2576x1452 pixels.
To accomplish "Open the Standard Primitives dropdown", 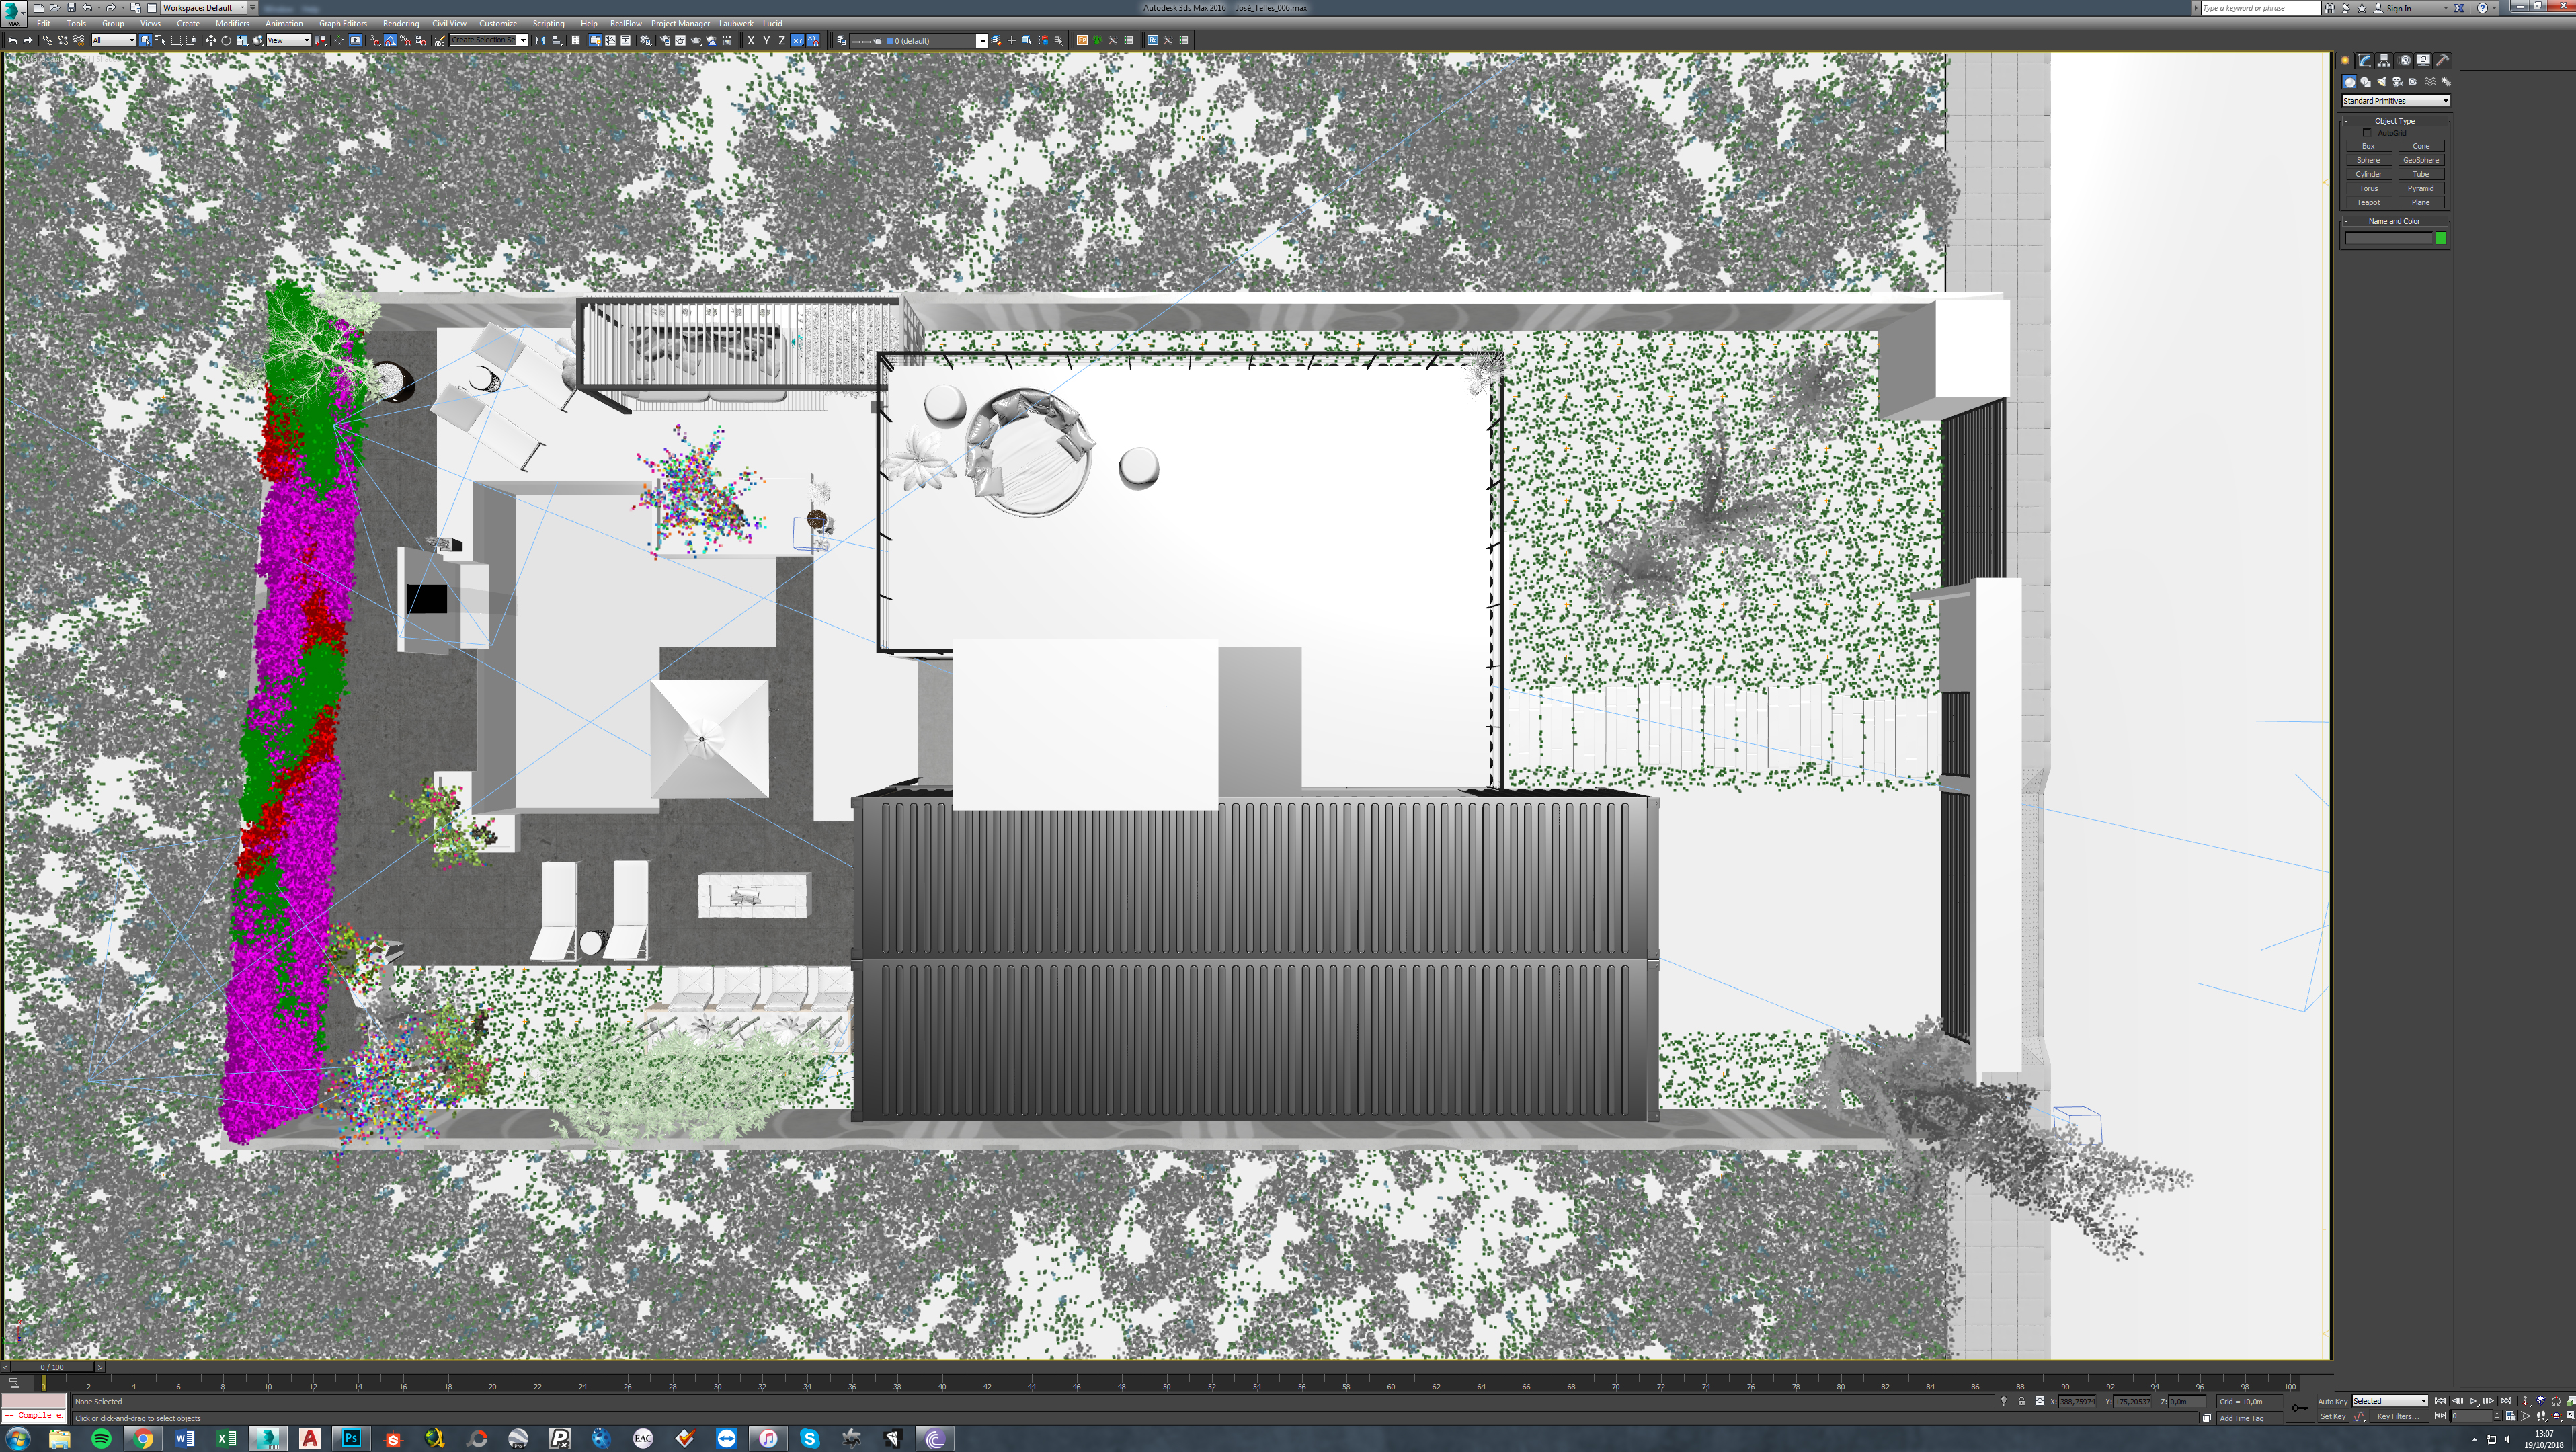I will (2395, 101).
